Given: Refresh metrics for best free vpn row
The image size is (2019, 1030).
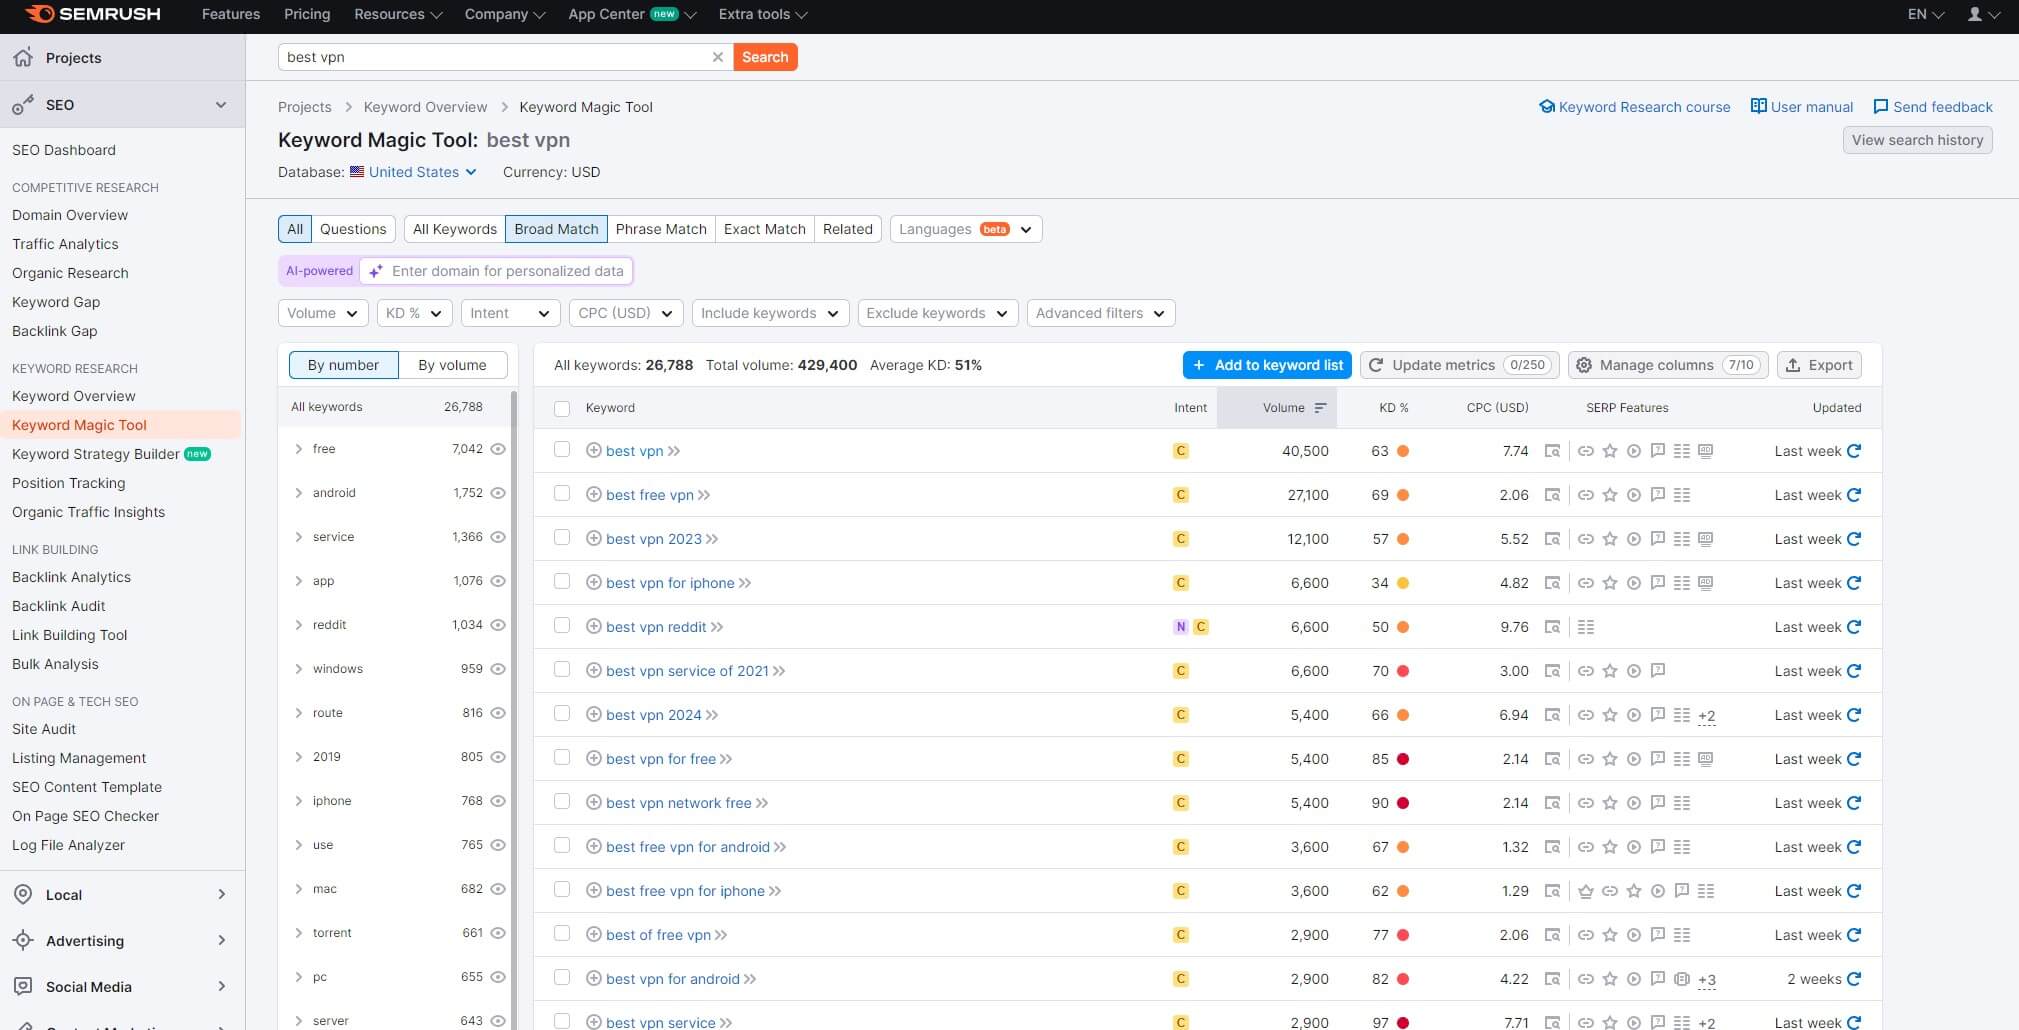Looking at the screenshot, I should pyautogui.click(x=1854, y=495).
